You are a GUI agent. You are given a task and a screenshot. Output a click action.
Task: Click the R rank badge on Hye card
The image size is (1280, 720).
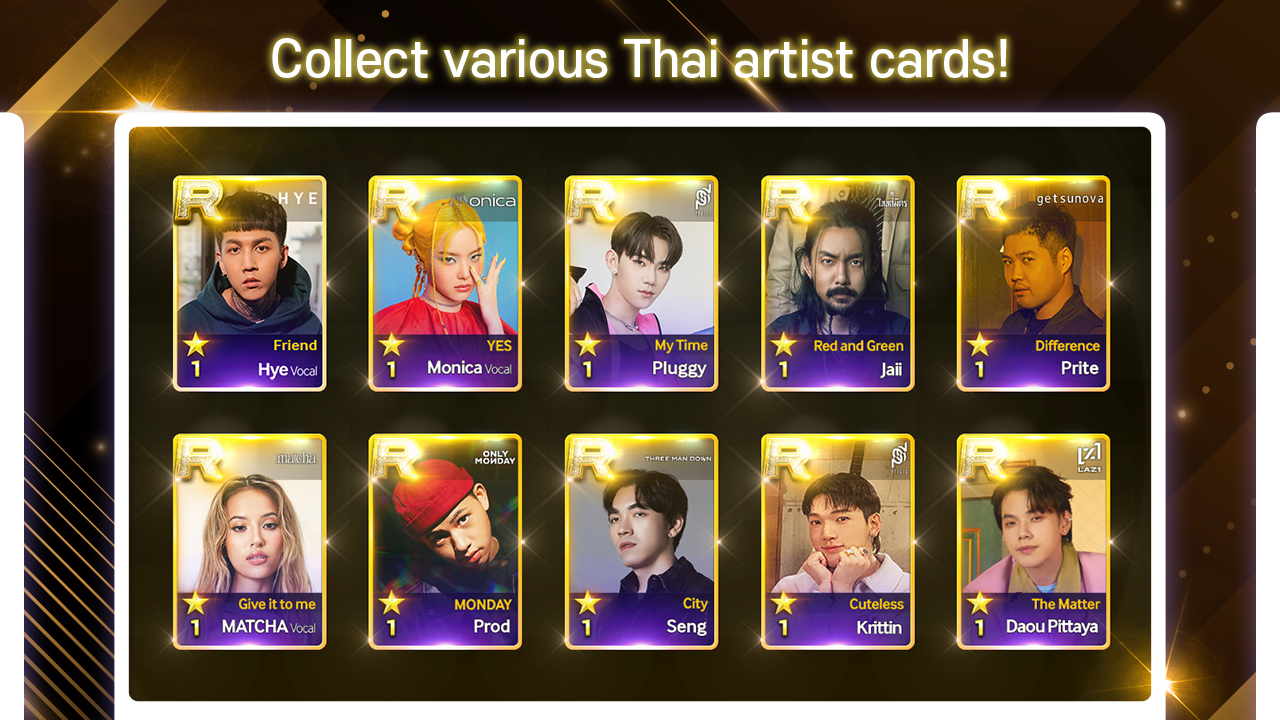coord(199,201)
